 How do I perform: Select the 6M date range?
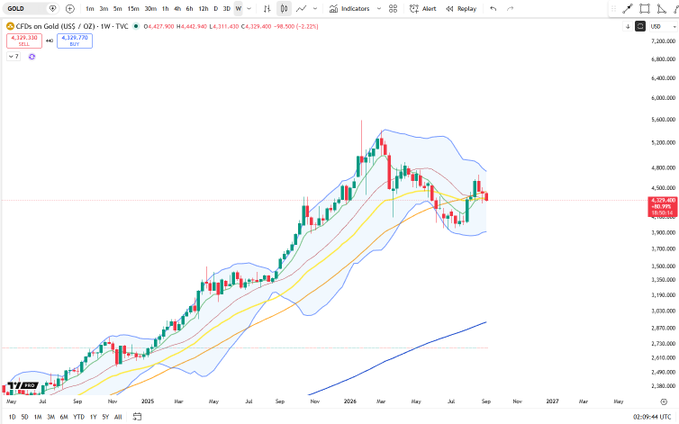pyautogui.click(x=64, y=417)
